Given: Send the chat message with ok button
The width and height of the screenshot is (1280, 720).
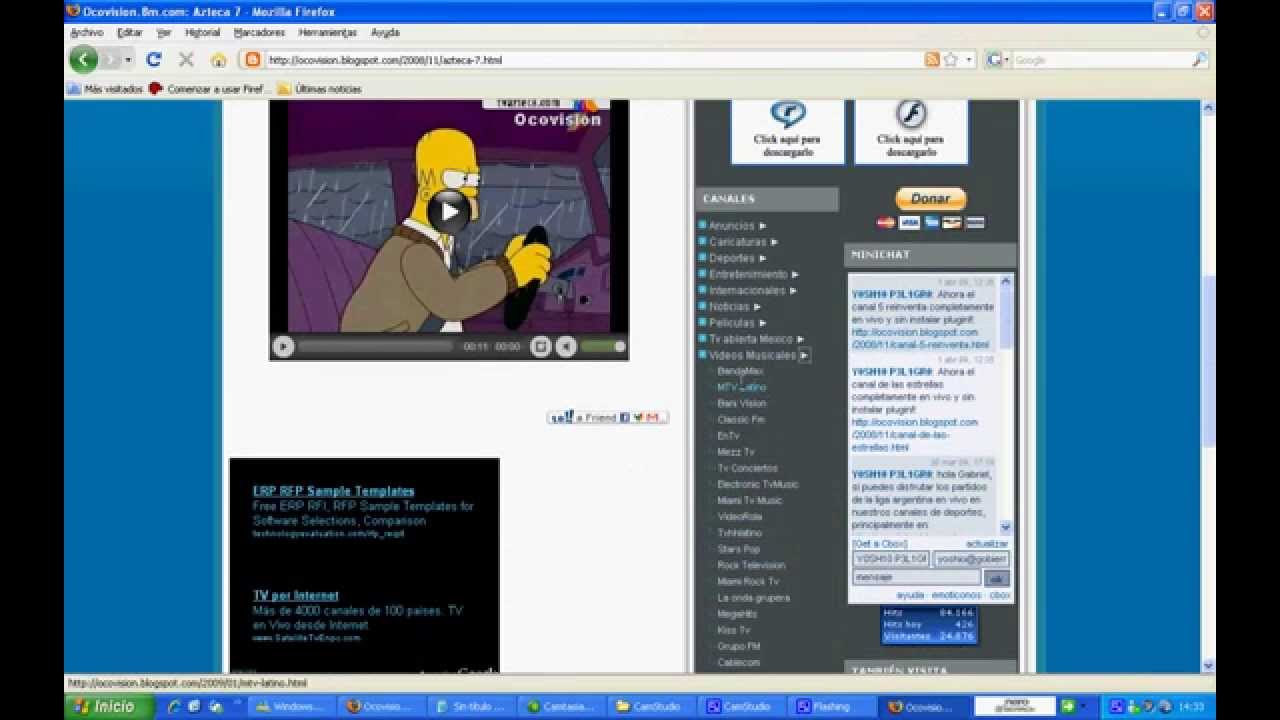Looking at the screenshot, I should click(996, 578).
